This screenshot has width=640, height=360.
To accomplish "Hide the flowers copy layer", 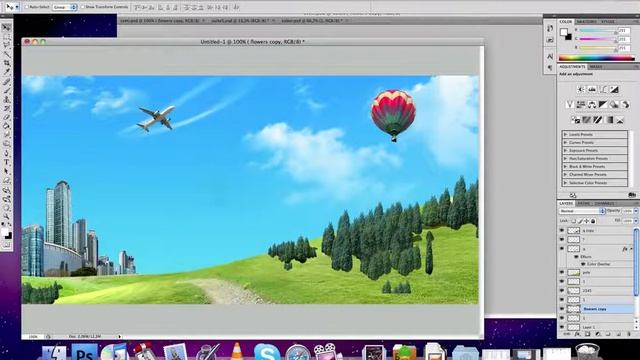I will (562, 309).
